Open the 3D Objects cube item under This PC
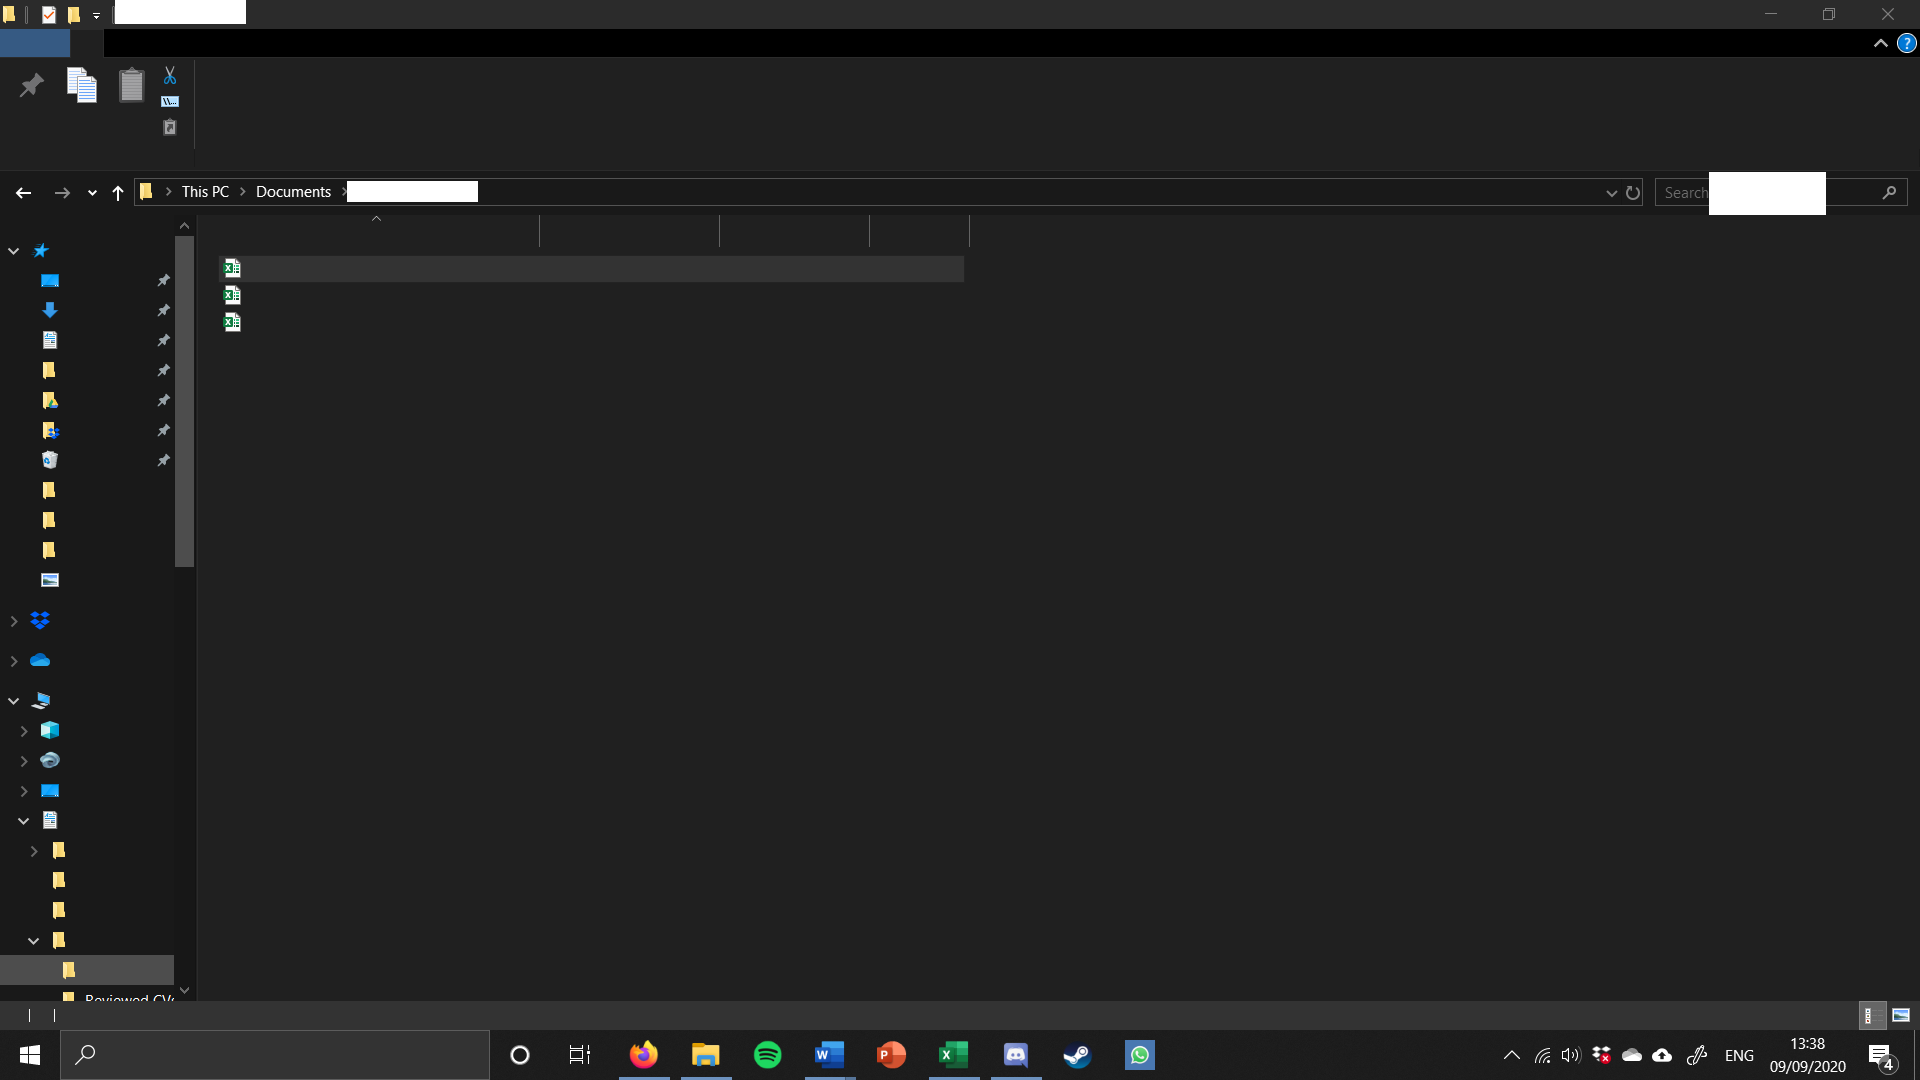Image resolution: width=1920 pixels, height=1080 pixels. click(50, 730)
